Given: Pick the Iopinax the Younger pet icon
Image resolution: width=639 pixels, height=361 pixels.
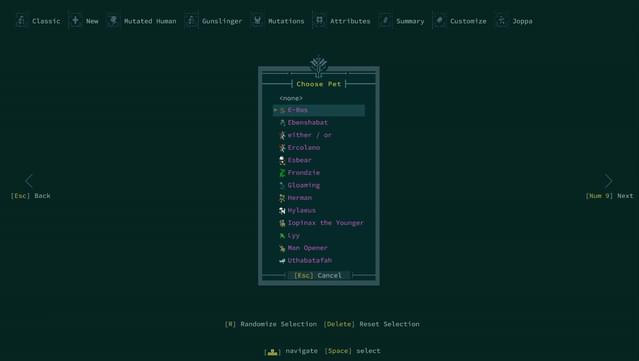Looking at the screenshot, I should coord(282,223).
